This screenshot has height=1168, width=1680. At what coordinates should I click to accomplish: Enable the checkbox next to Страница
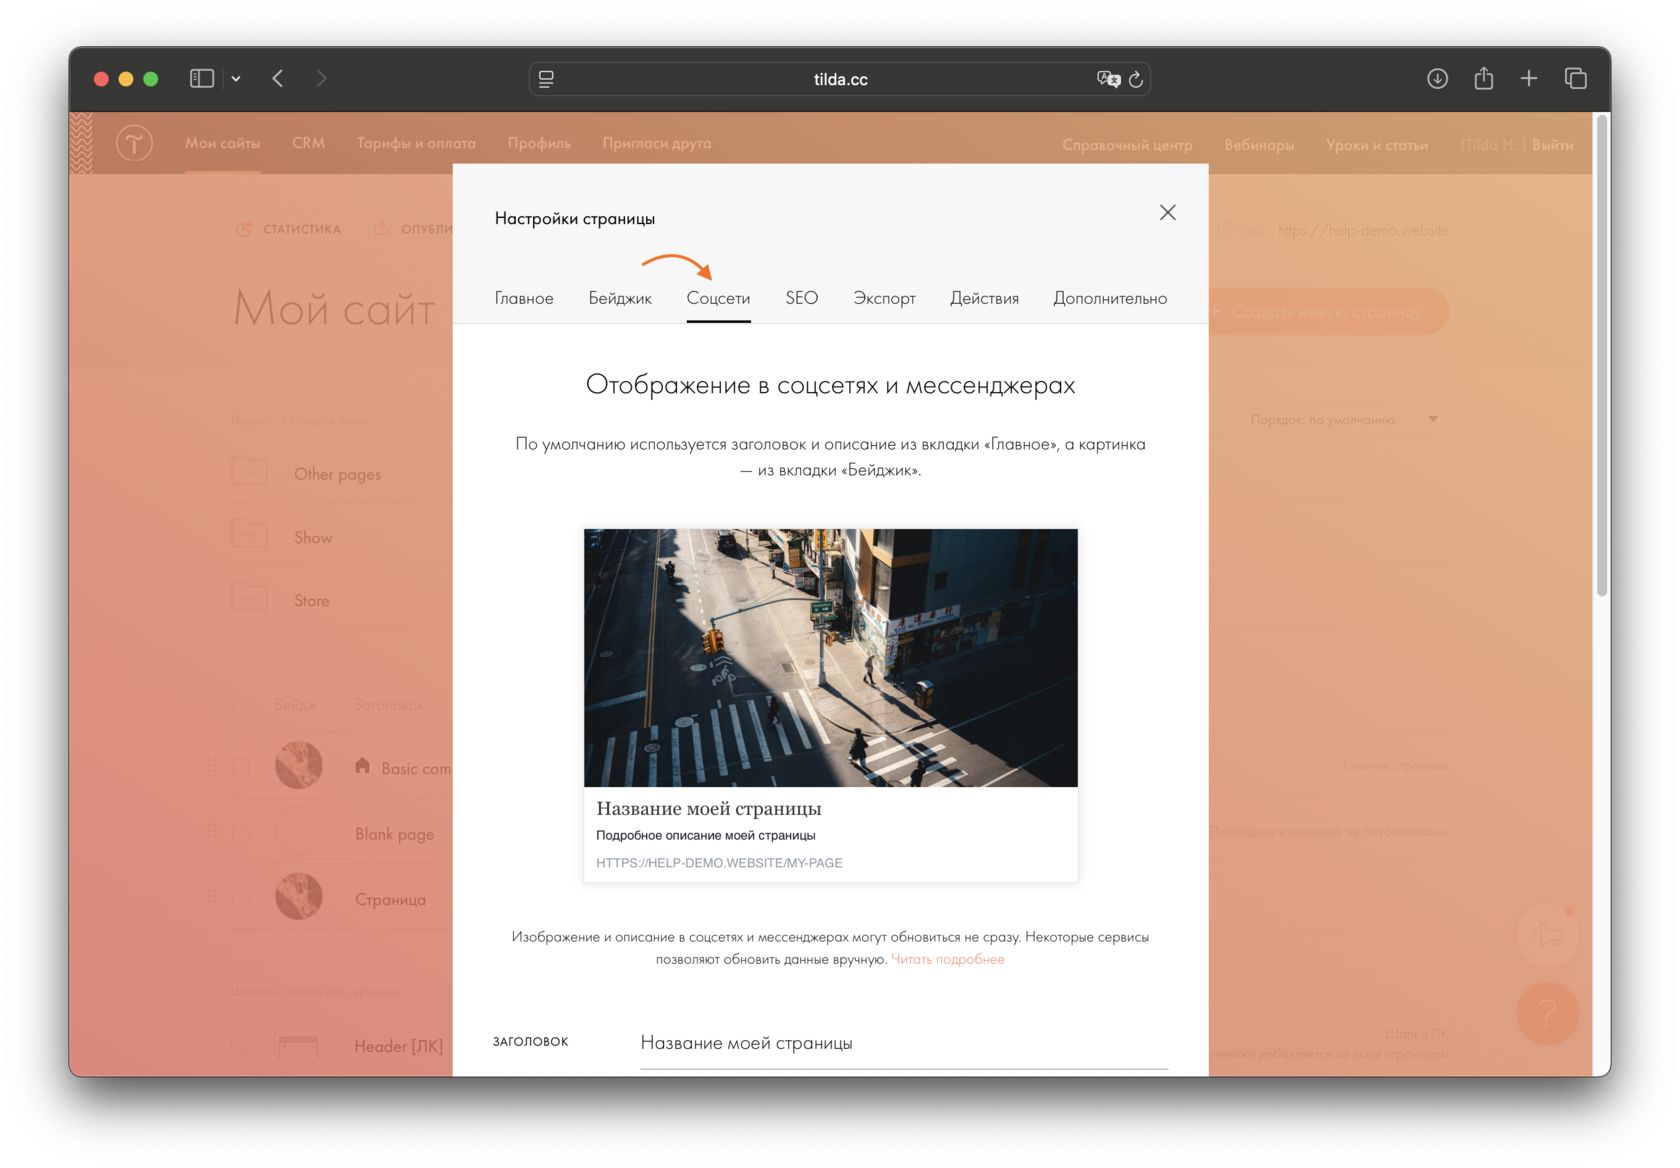click(240, 897)
